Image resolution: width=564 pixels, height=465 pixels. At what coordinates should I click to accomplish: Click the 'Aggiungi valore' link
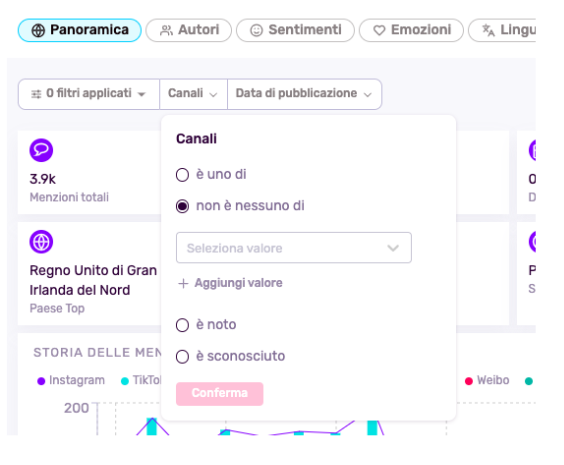tap(231, 283)
